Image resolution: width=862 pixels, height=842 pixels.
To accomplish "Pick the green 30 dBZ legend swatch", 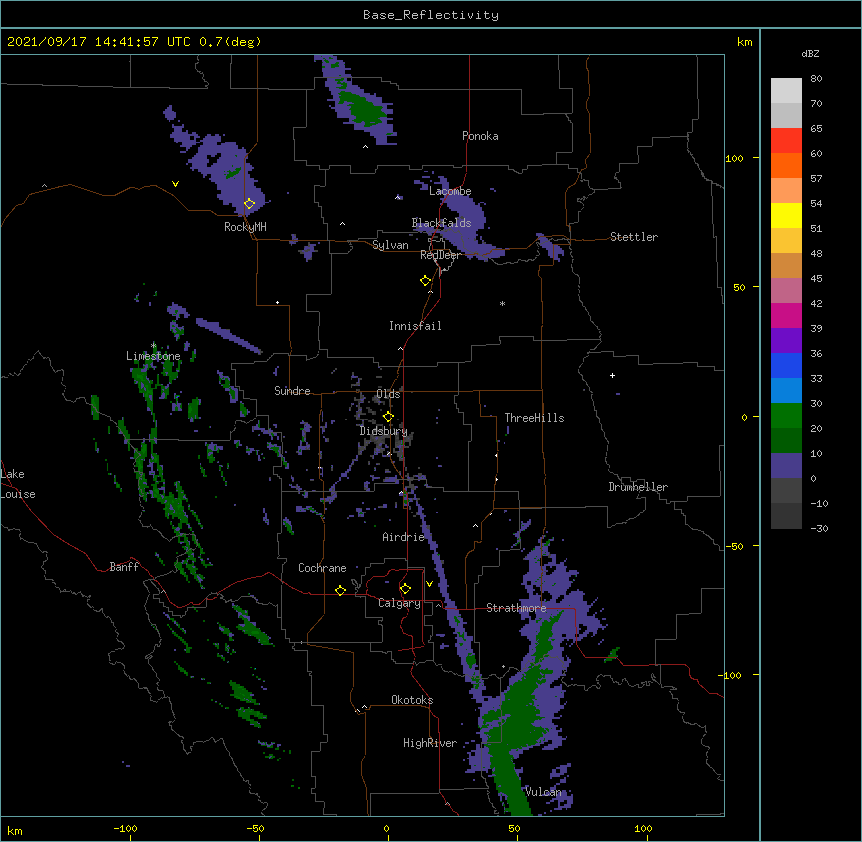I will [786, 416].
